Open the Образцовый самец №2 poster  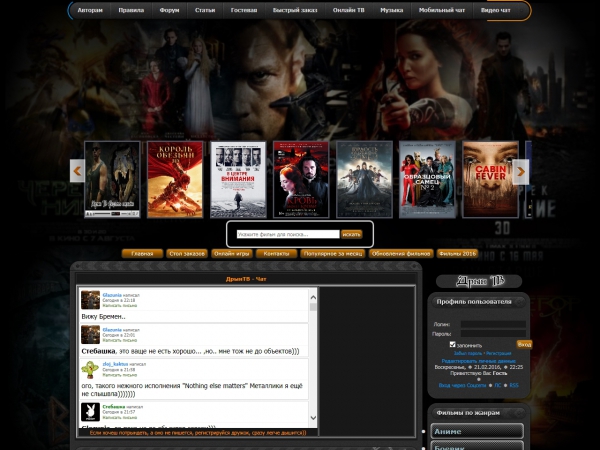coord(427,179)
